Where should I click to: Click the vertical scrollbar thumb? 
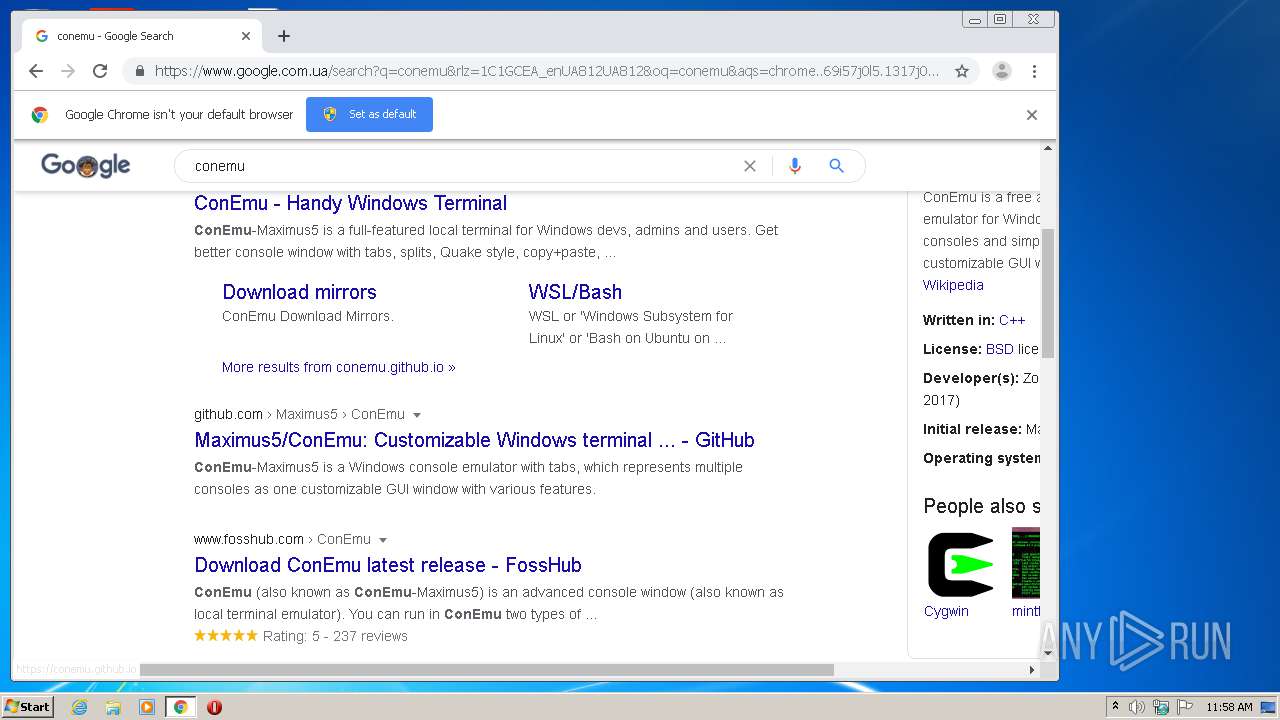(x=1048, y=293)
